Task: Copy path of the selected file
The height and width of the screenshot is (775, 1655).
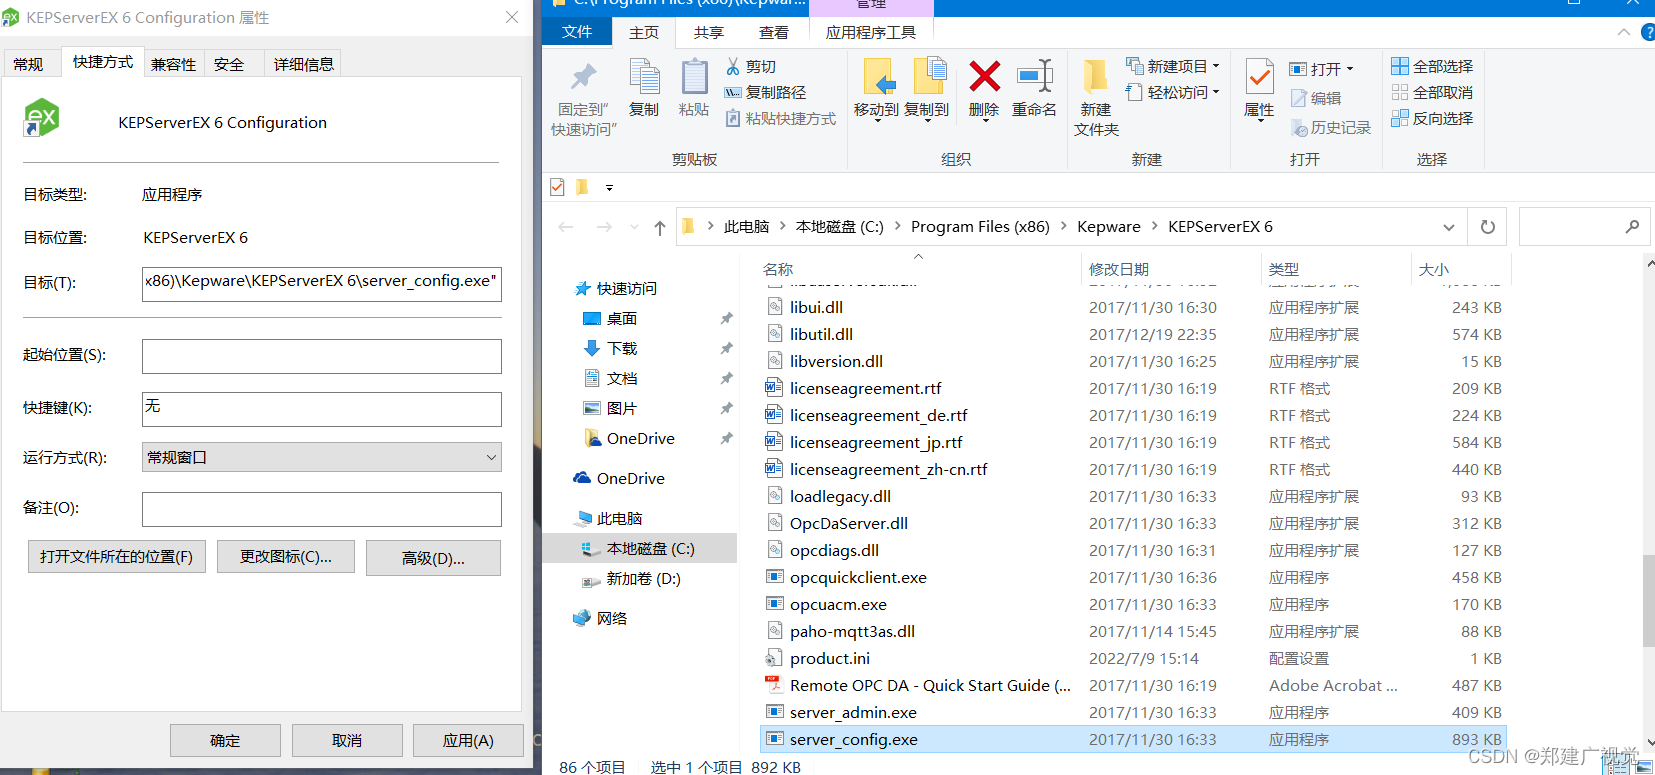Action: tap(766, 92)
